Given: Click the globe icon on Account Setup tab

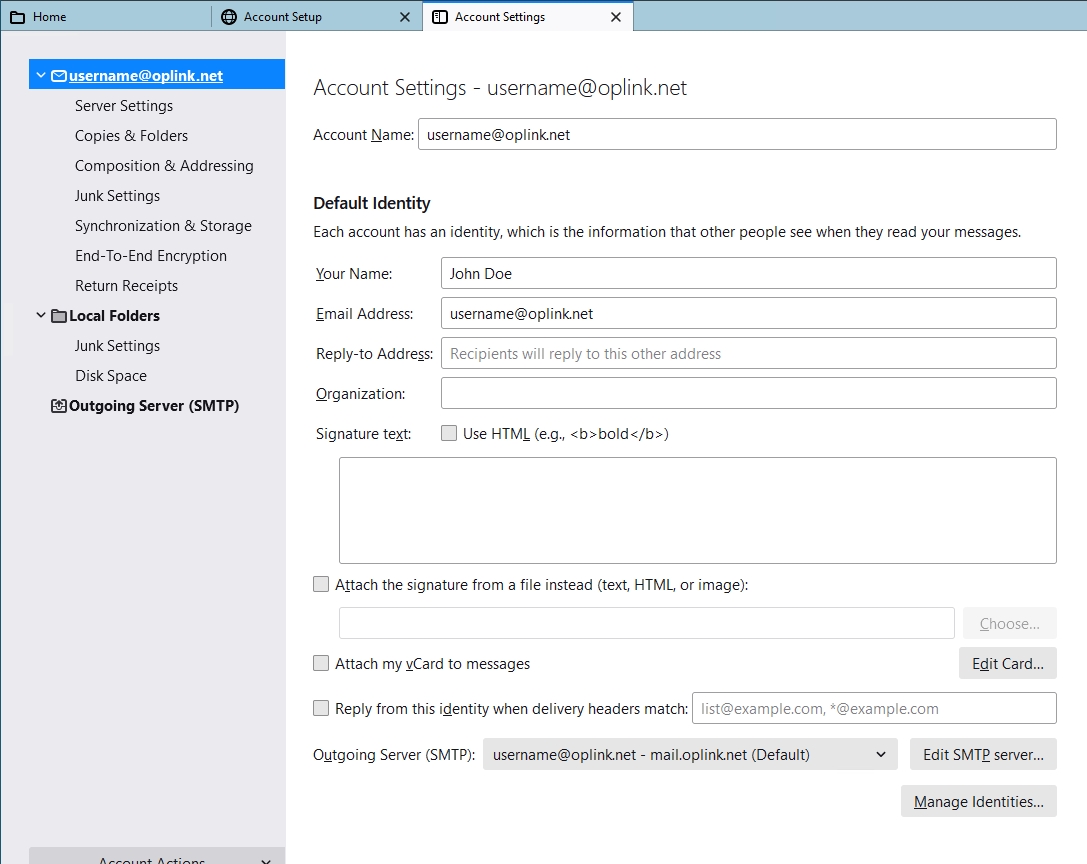Looking at the screenshot, I should (x=229, y=17).
